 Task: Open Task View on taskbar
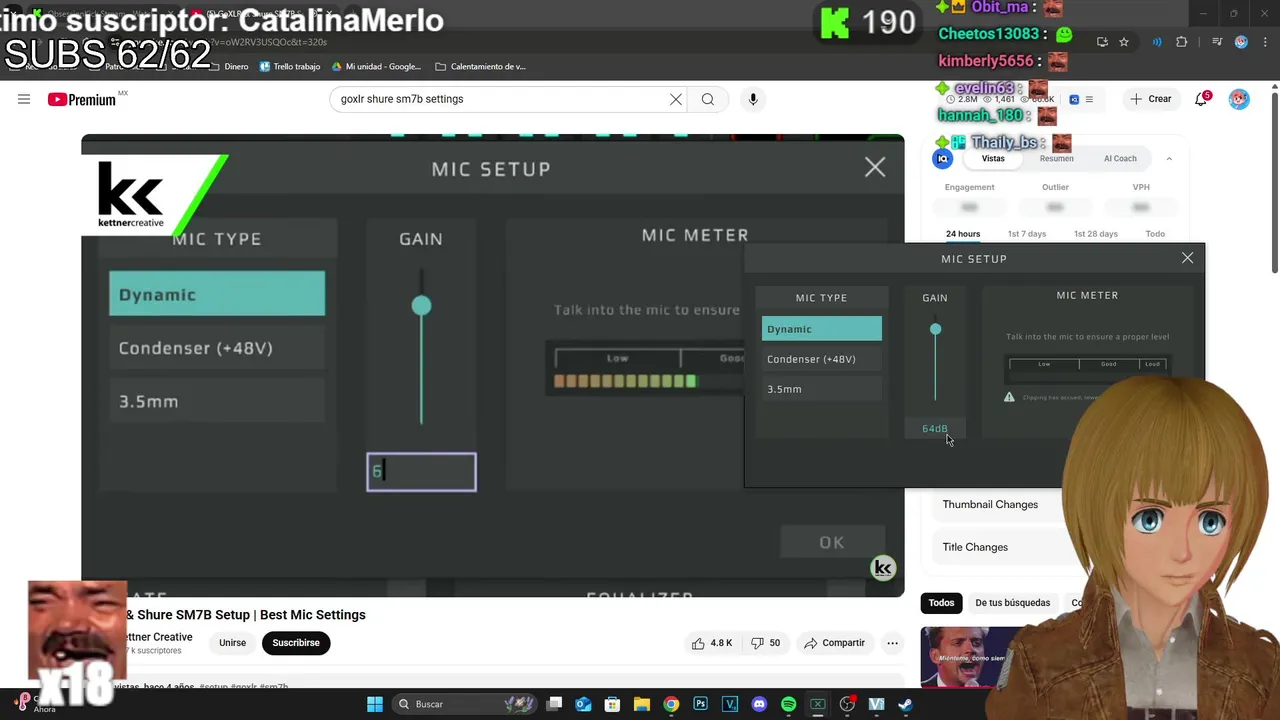555,704
